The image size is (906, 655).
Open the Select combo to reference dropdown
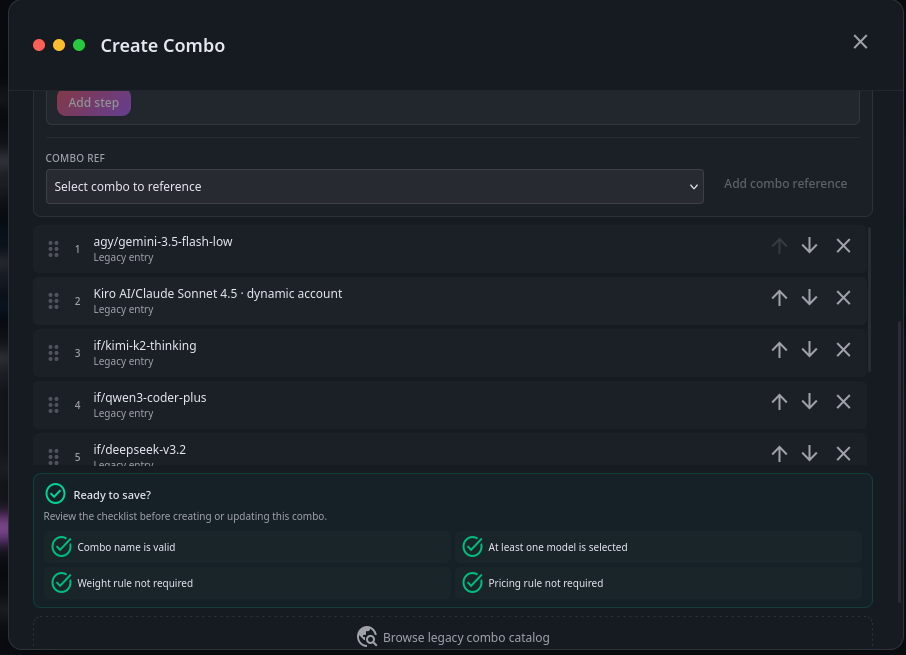(x=374, y=187)
